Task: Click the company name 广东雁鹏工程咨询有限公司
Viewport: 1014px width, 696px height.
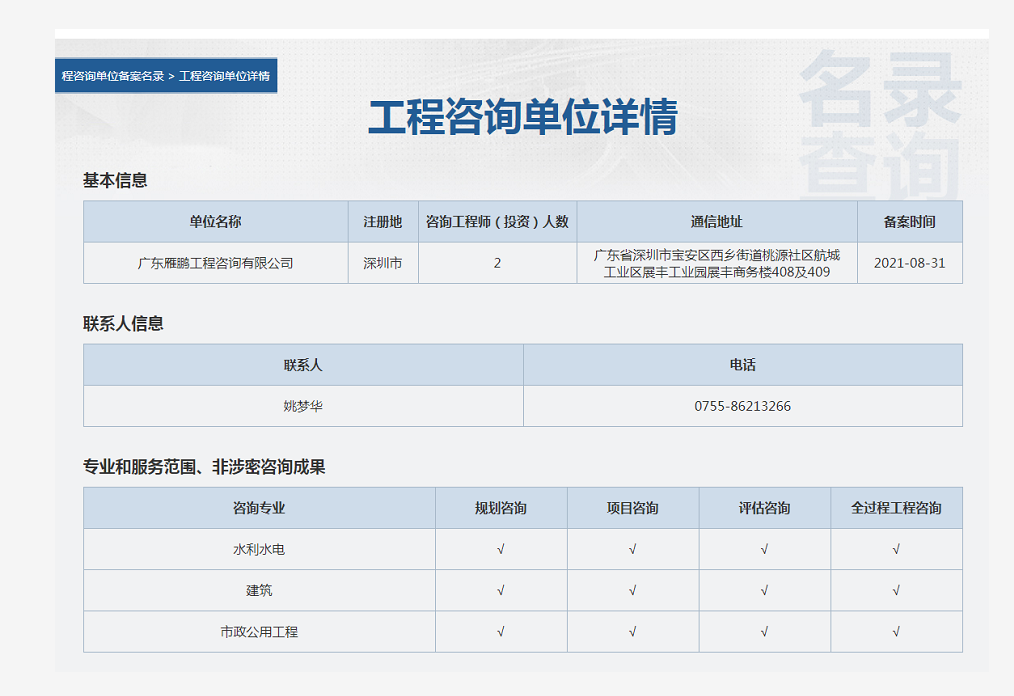Action: tap(216, 262)
